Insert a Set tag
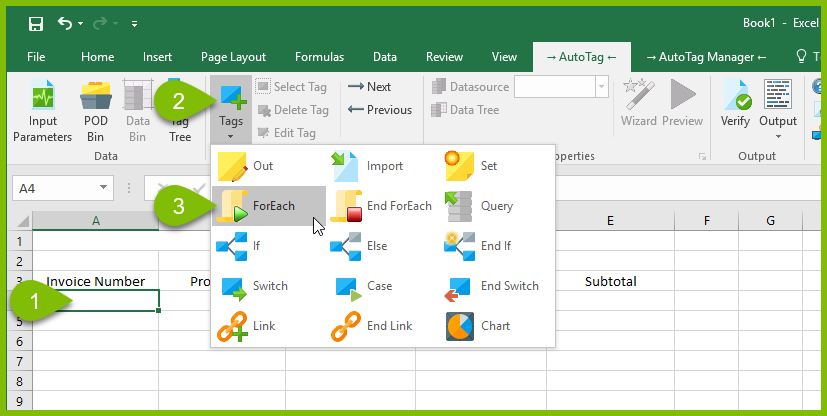Screen dimensions: 827x416 coord(497,166)
